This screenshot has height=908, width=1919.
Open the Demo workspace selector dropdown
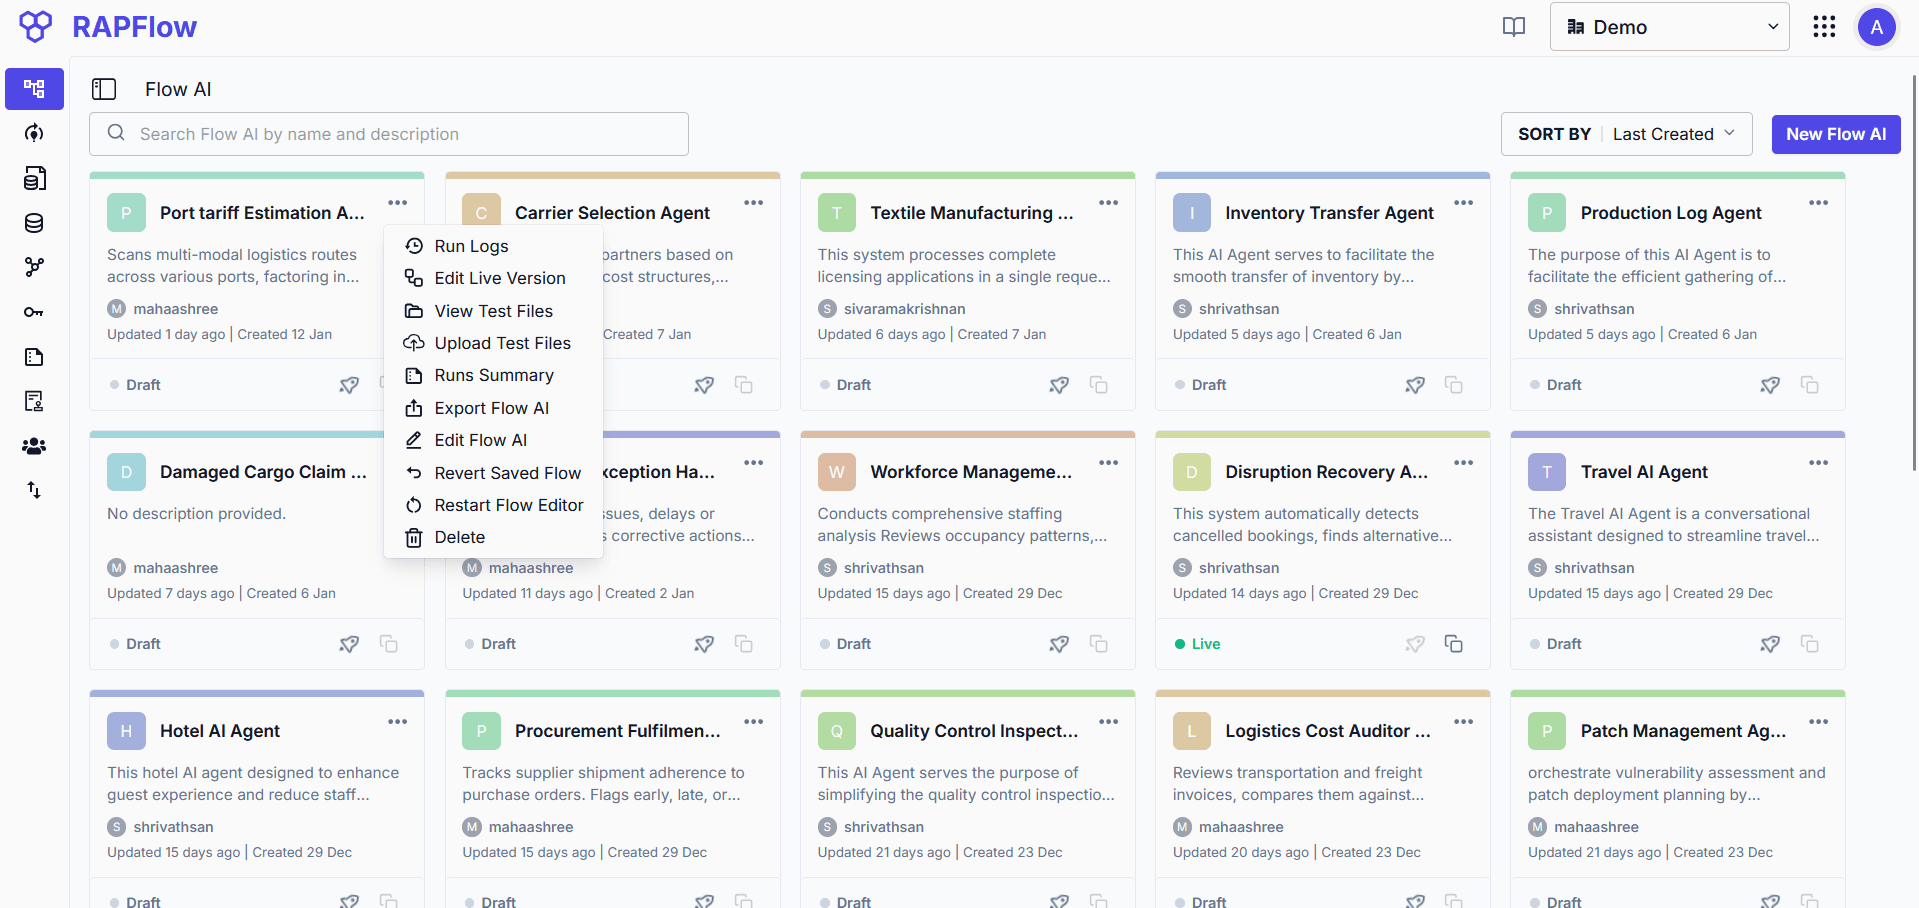[x=1668, y=26]
